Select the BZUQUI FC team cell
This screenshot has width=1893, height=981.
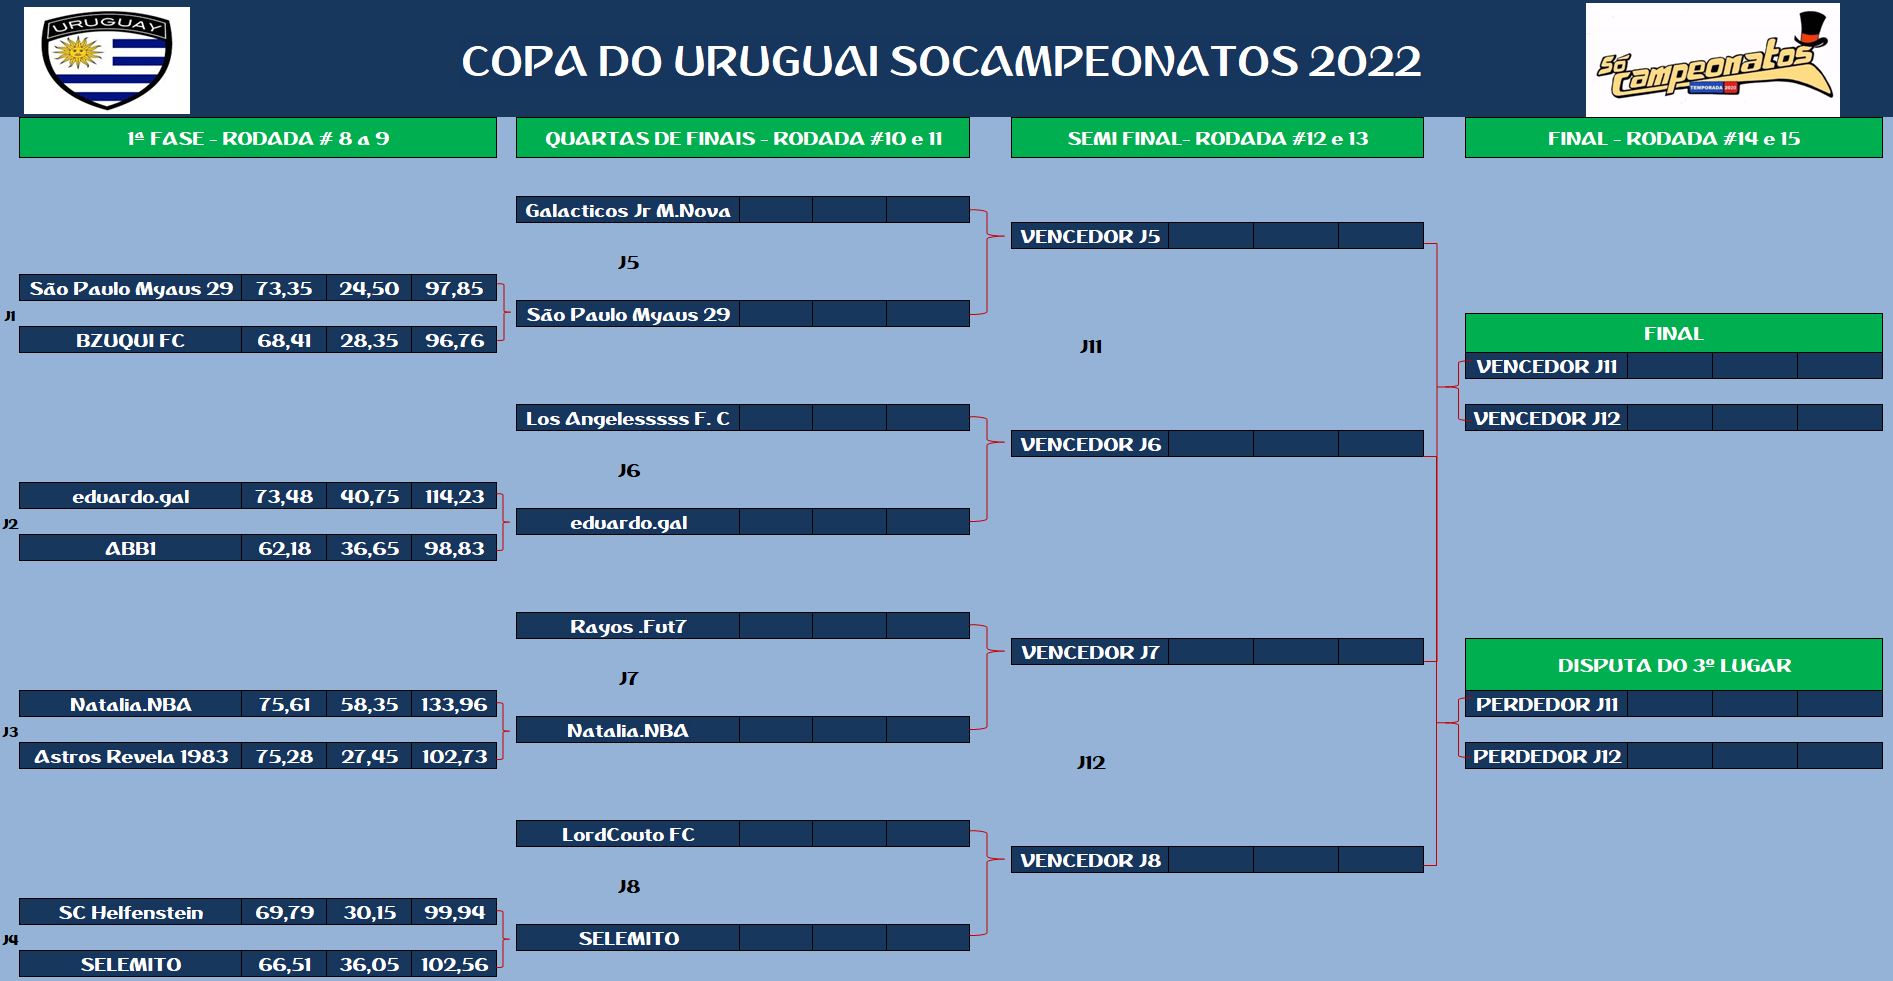(131, 340)
